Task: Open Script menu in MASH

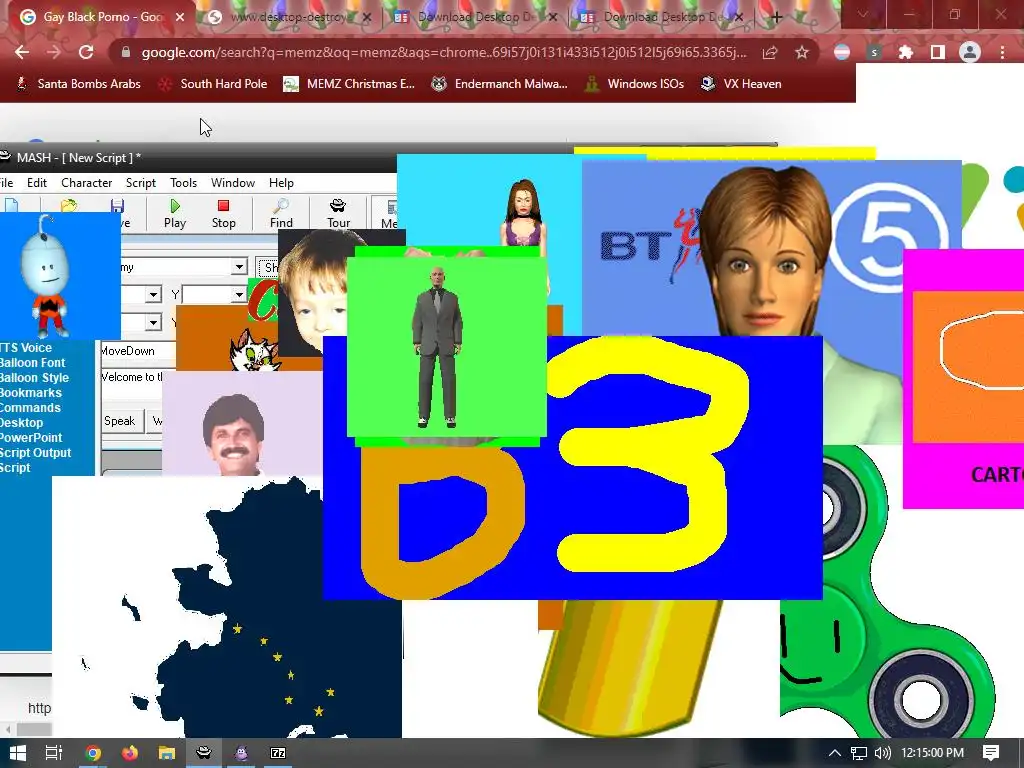Action: pos(140,183)
